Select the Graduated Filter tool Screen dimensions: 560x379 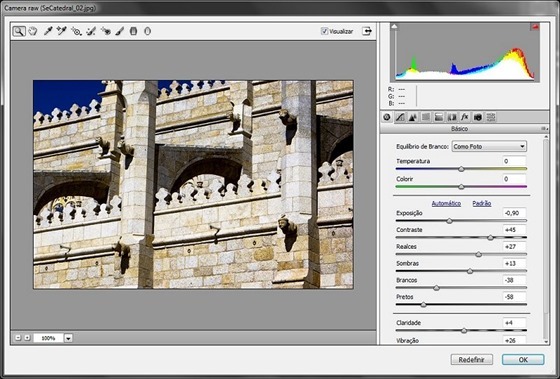pyautogui.click(x=133, y=31)
